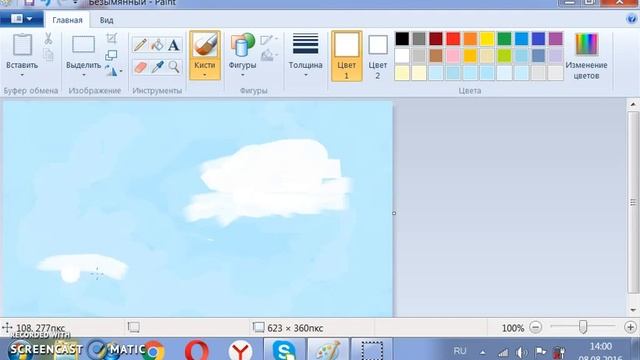Open the Select (Выделить) dropdown arrow

pos(83,75)
